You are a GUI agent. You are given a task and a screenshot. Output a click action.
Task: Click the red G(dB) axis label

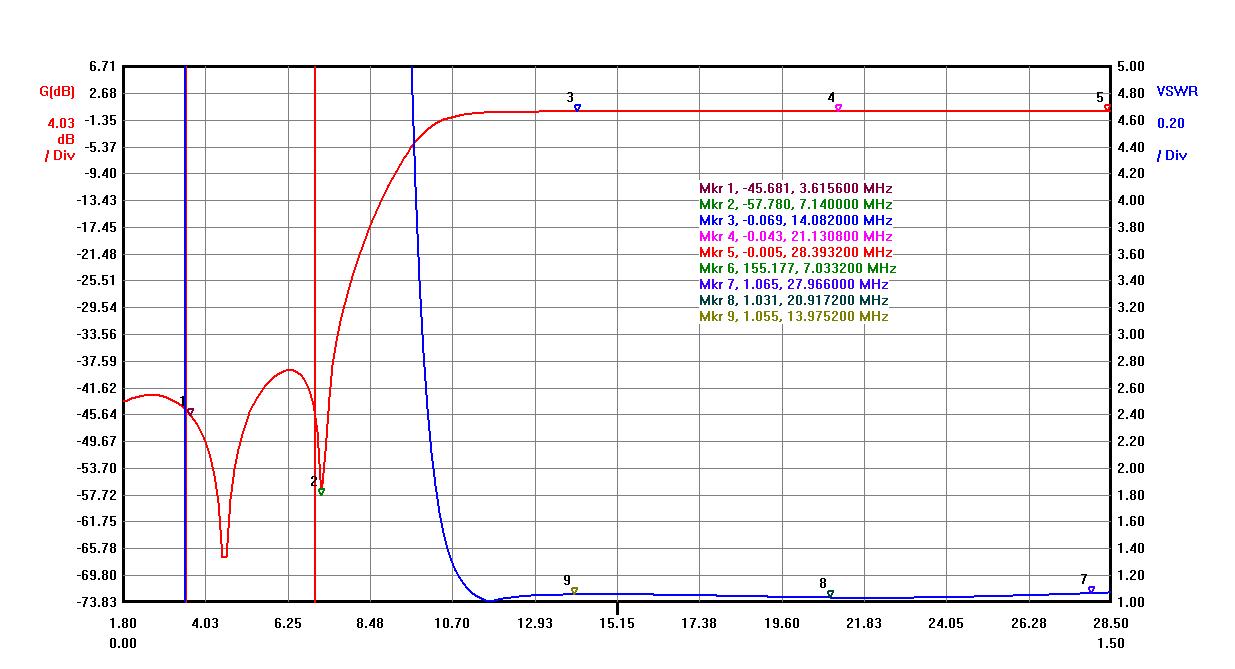coord(58,92)
